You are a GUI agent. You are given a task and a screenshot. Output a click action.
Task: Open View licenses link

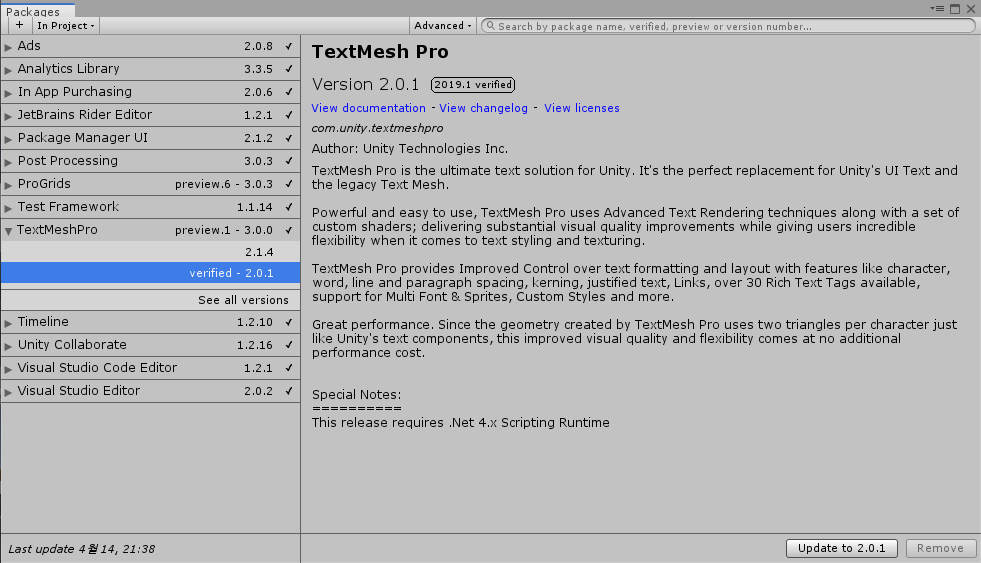[x=582, y=108]
